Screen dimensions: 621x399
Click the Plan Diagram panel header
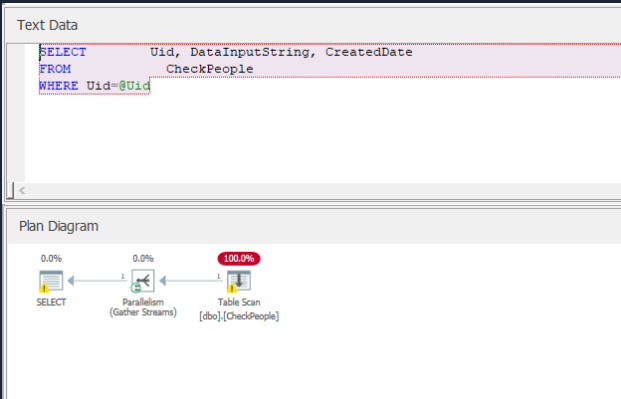coord(59,226)
